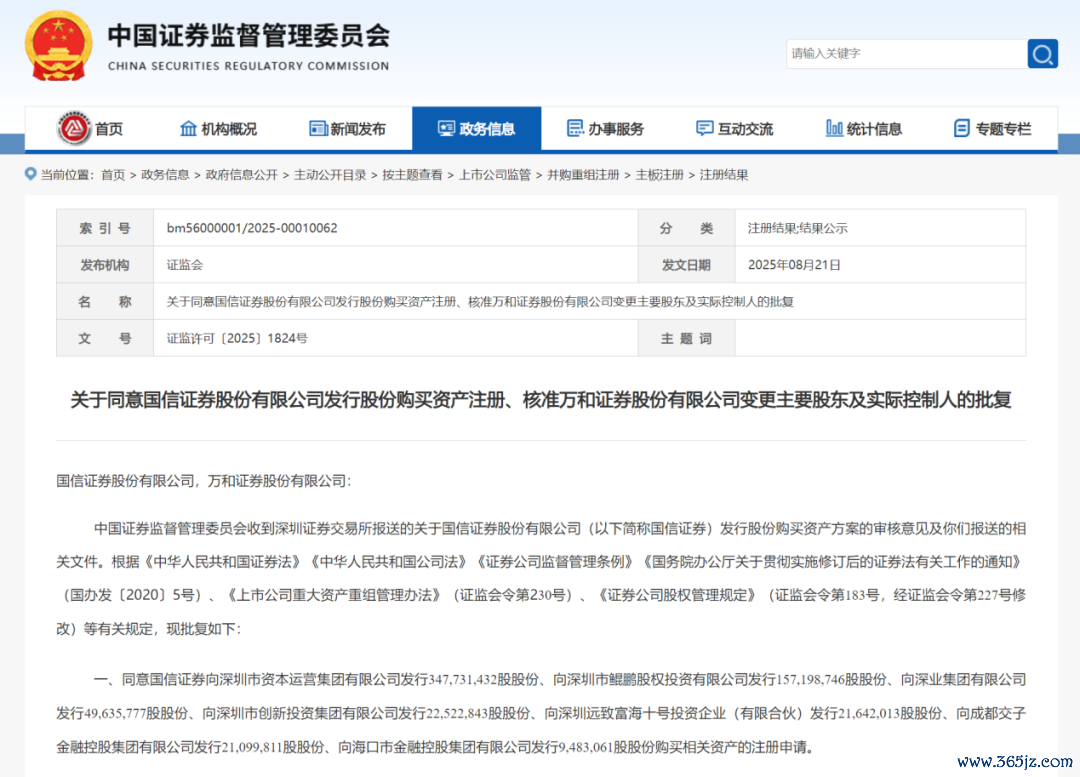Click the location pin icon in breadcrumb

point(30,174)
